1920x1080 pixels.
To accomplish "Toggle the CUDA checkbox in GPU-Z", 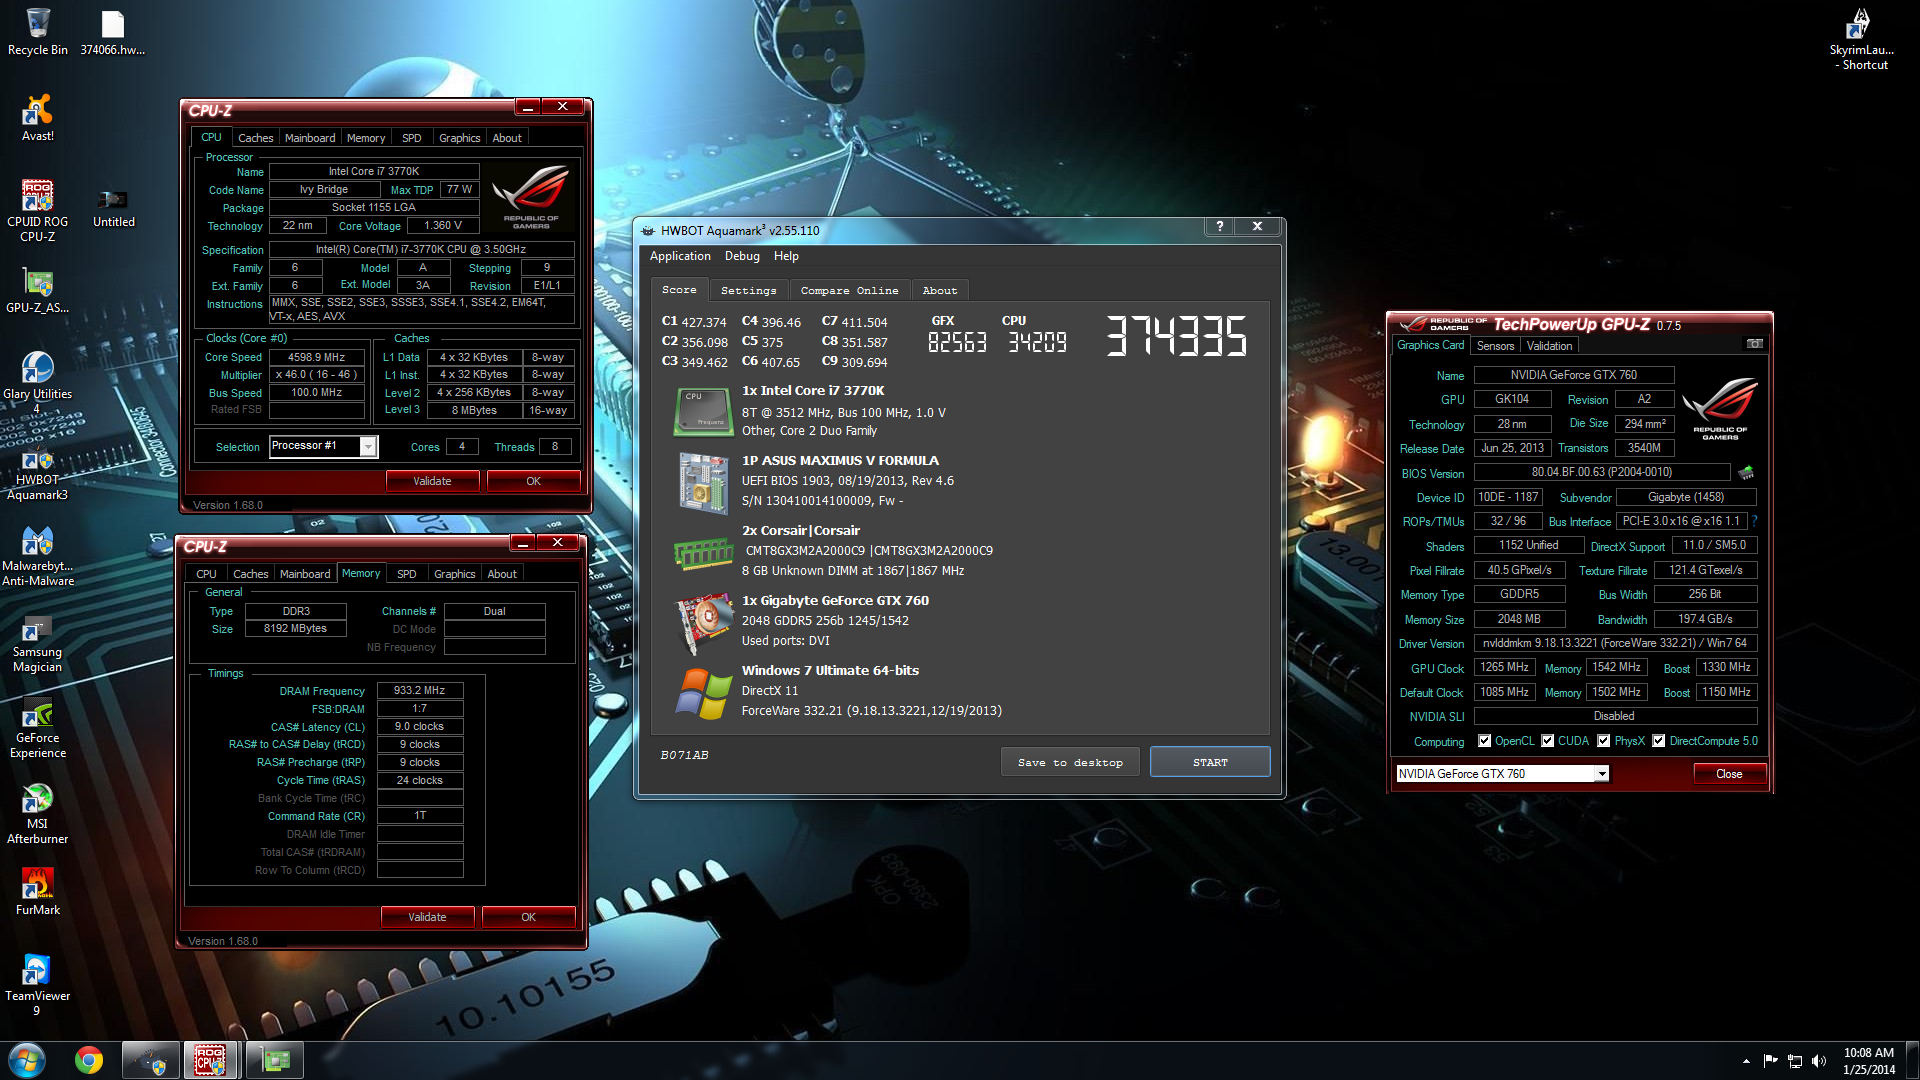I will click(1547, 741).
